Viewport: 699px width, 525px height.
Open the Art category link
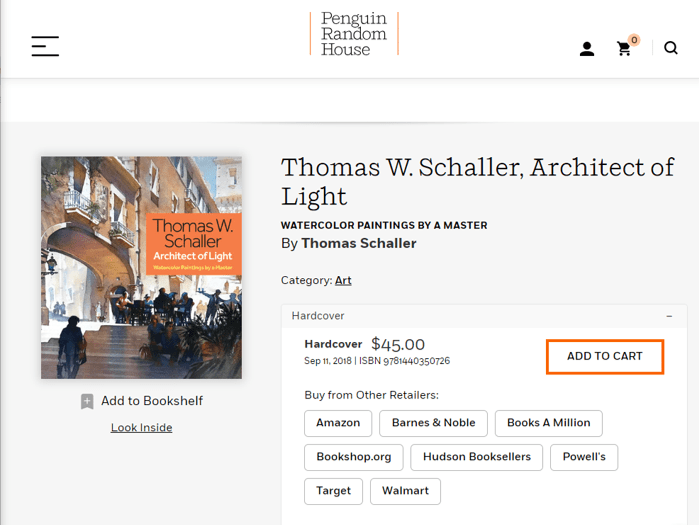(343, 281)
